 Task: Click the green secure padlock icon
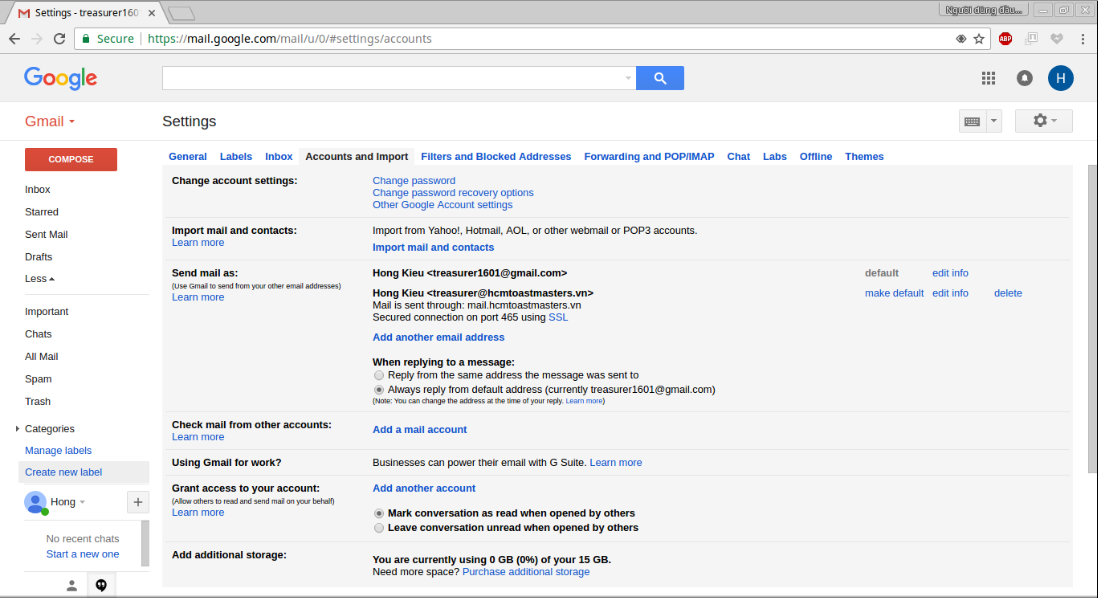coord(86,39)
